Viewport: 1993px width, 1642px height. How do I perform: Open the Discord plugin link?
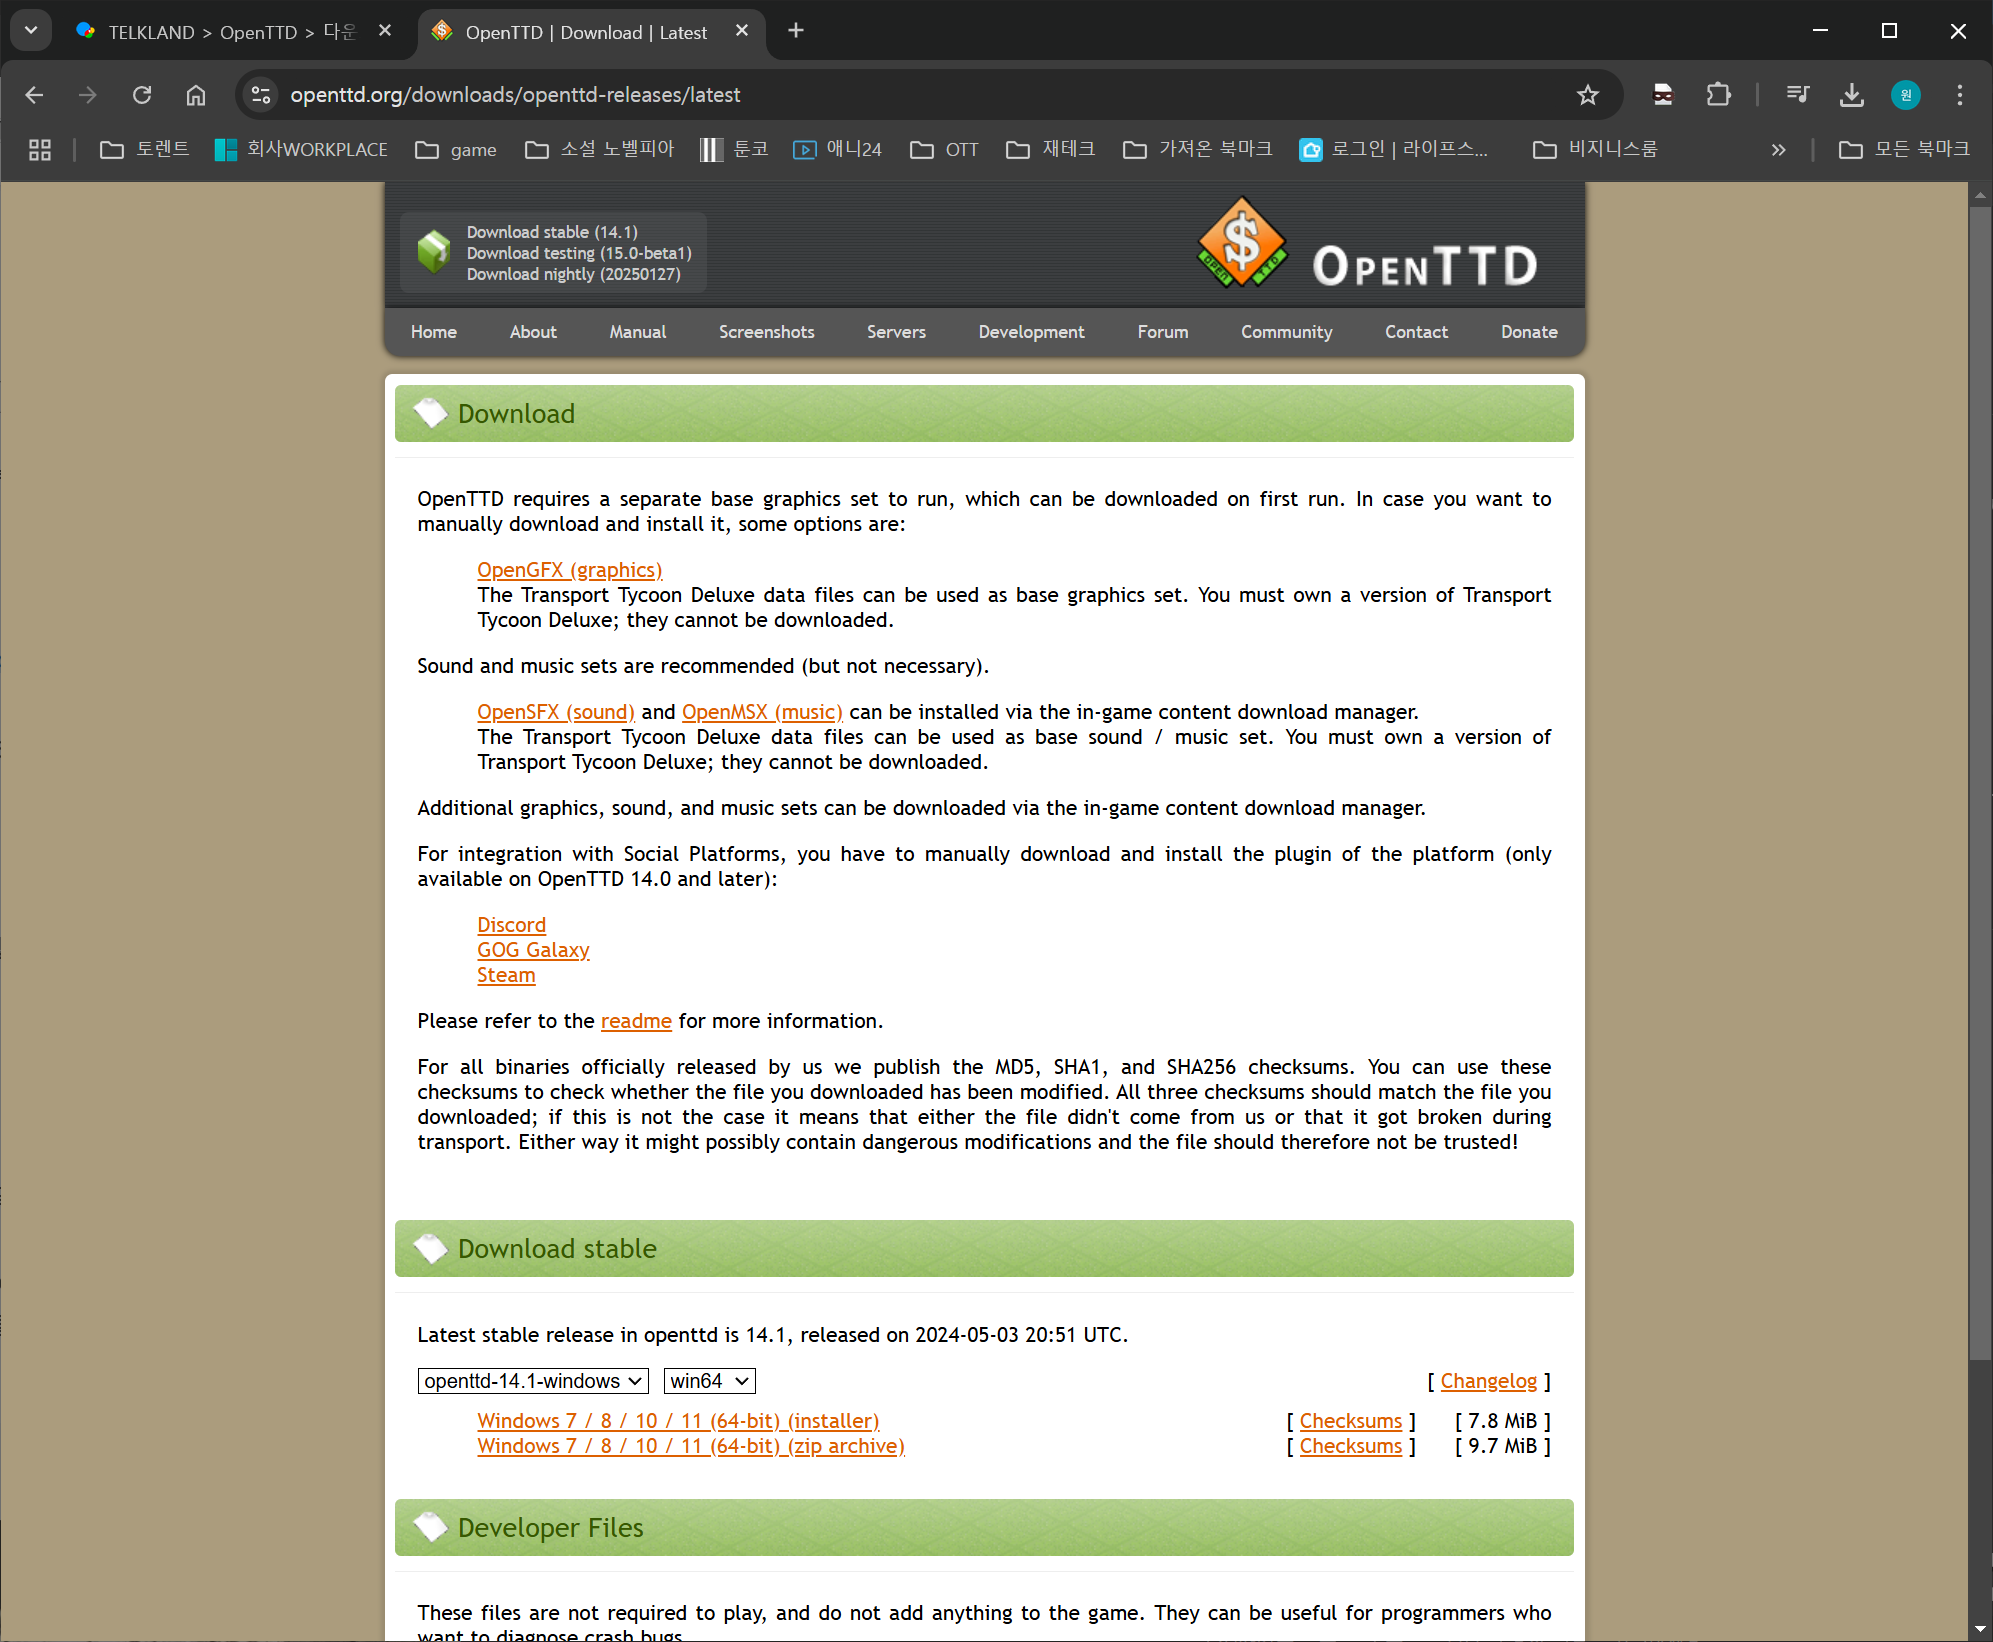point(512,925)
